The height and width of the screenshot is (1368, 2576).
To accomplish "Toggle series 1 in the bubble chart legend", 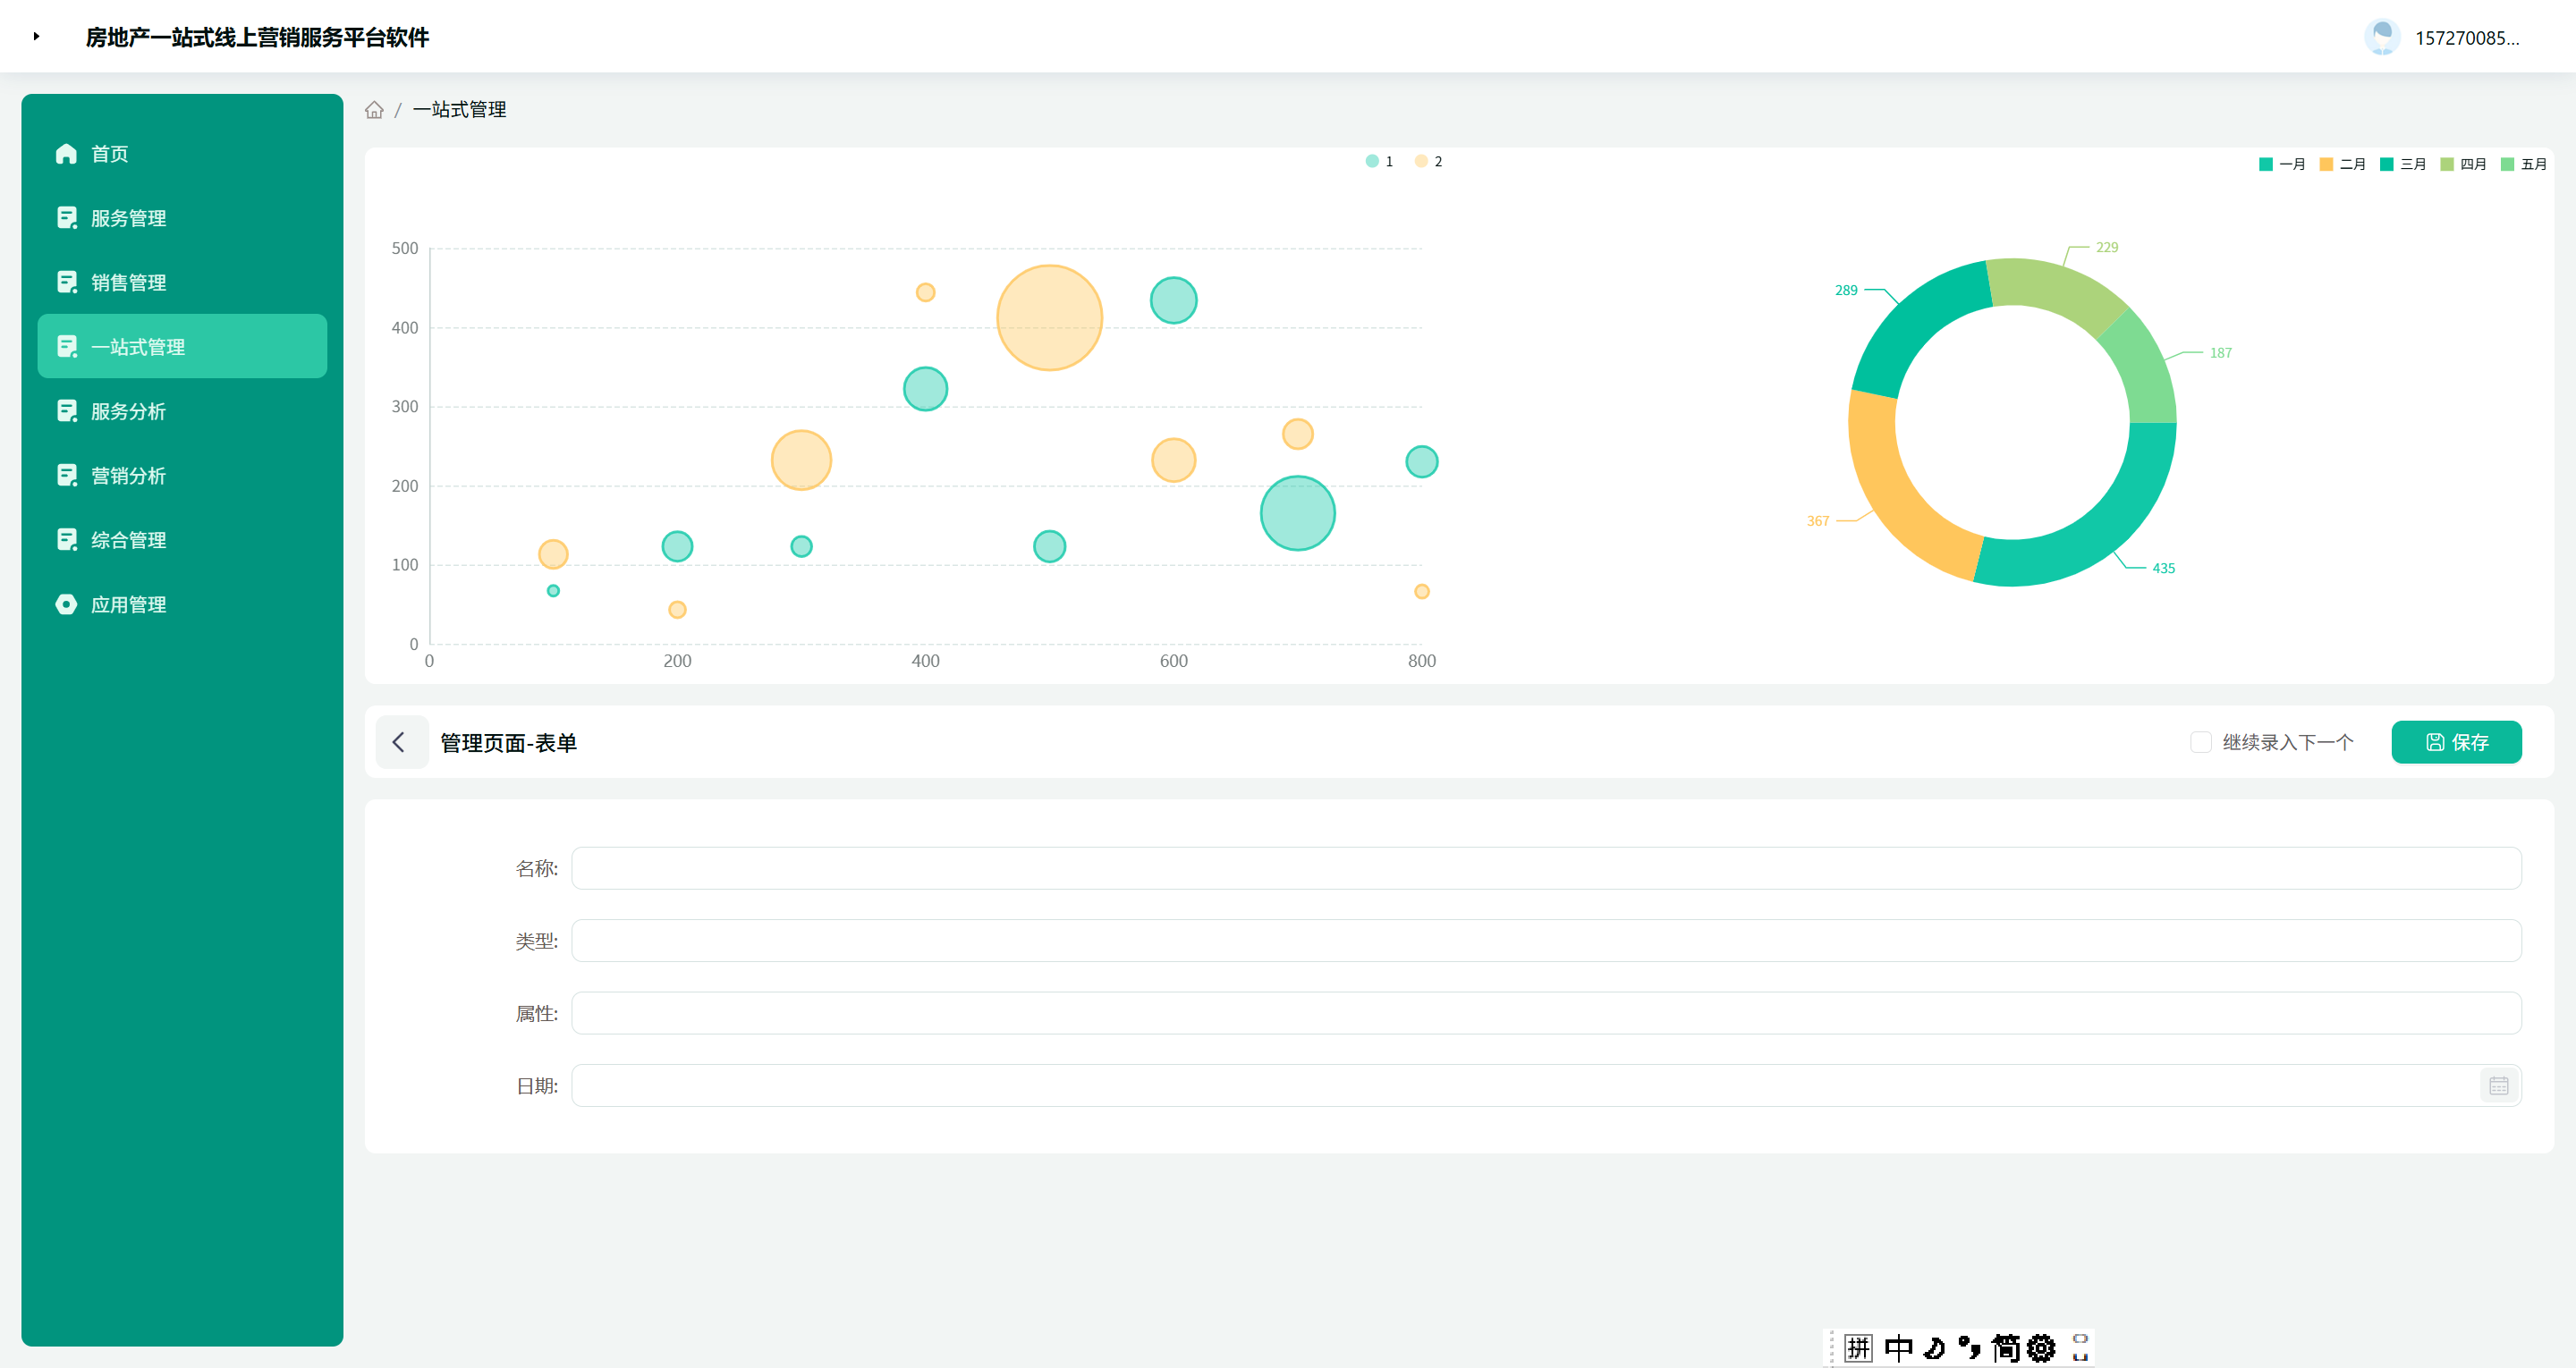I will pos(1379,161).
